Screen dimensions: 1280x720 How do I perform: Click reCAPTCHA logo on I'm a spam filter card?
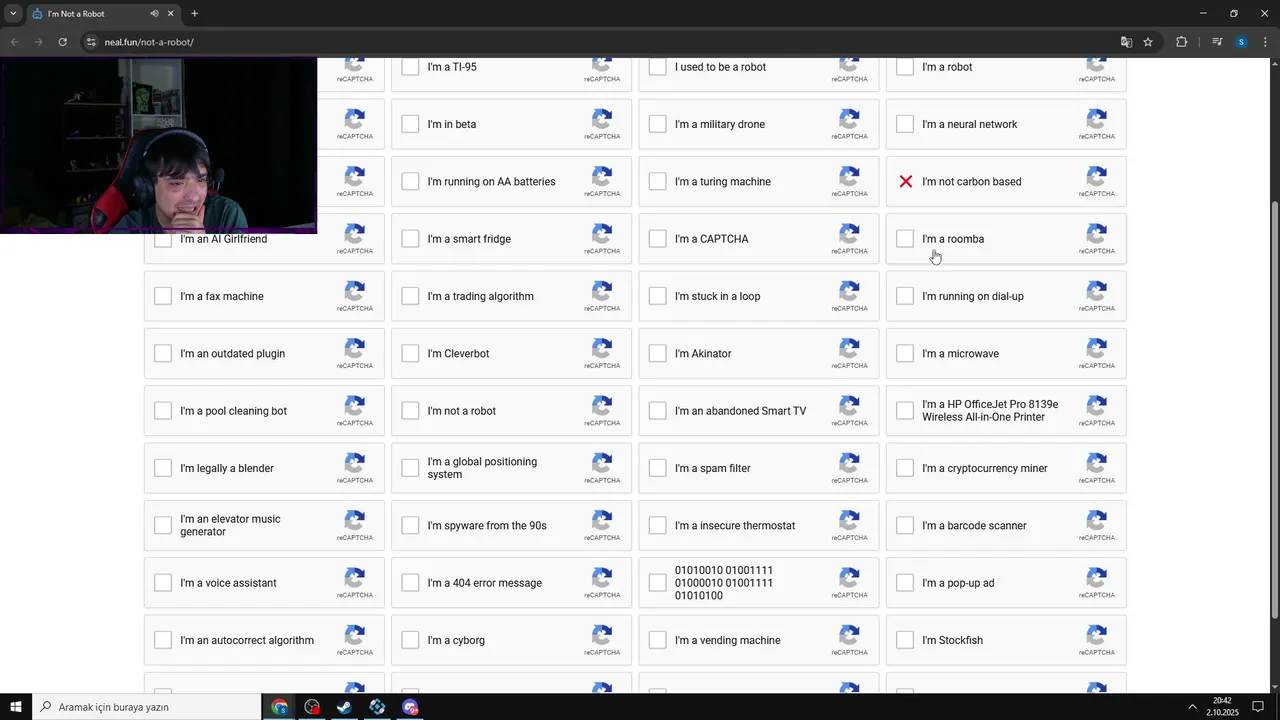point(849,463)
